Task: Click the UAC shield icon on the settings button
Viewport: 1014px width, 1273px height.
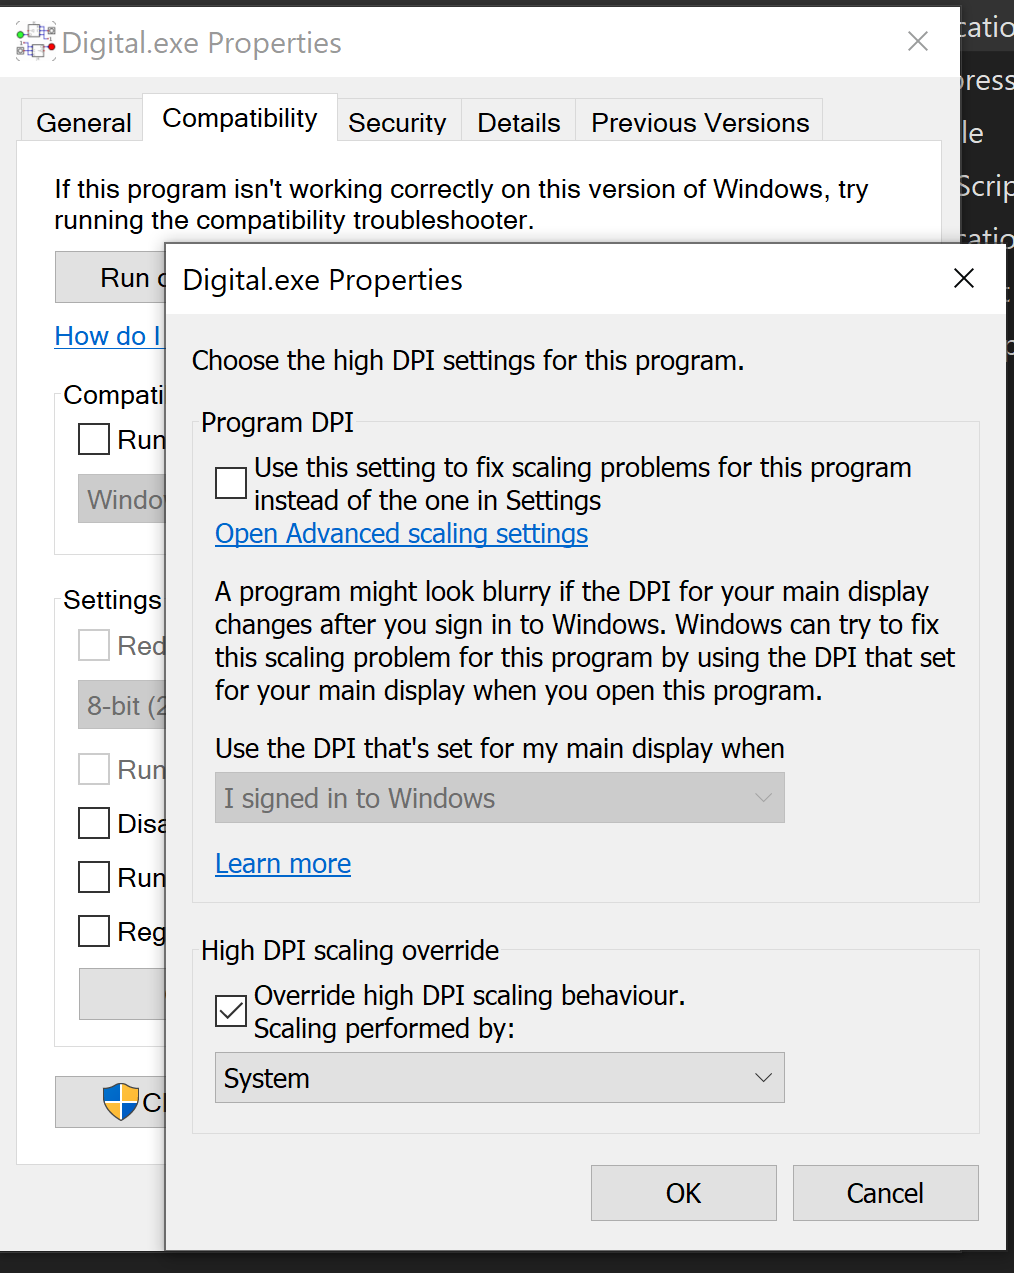Action: pos(122,1101)
